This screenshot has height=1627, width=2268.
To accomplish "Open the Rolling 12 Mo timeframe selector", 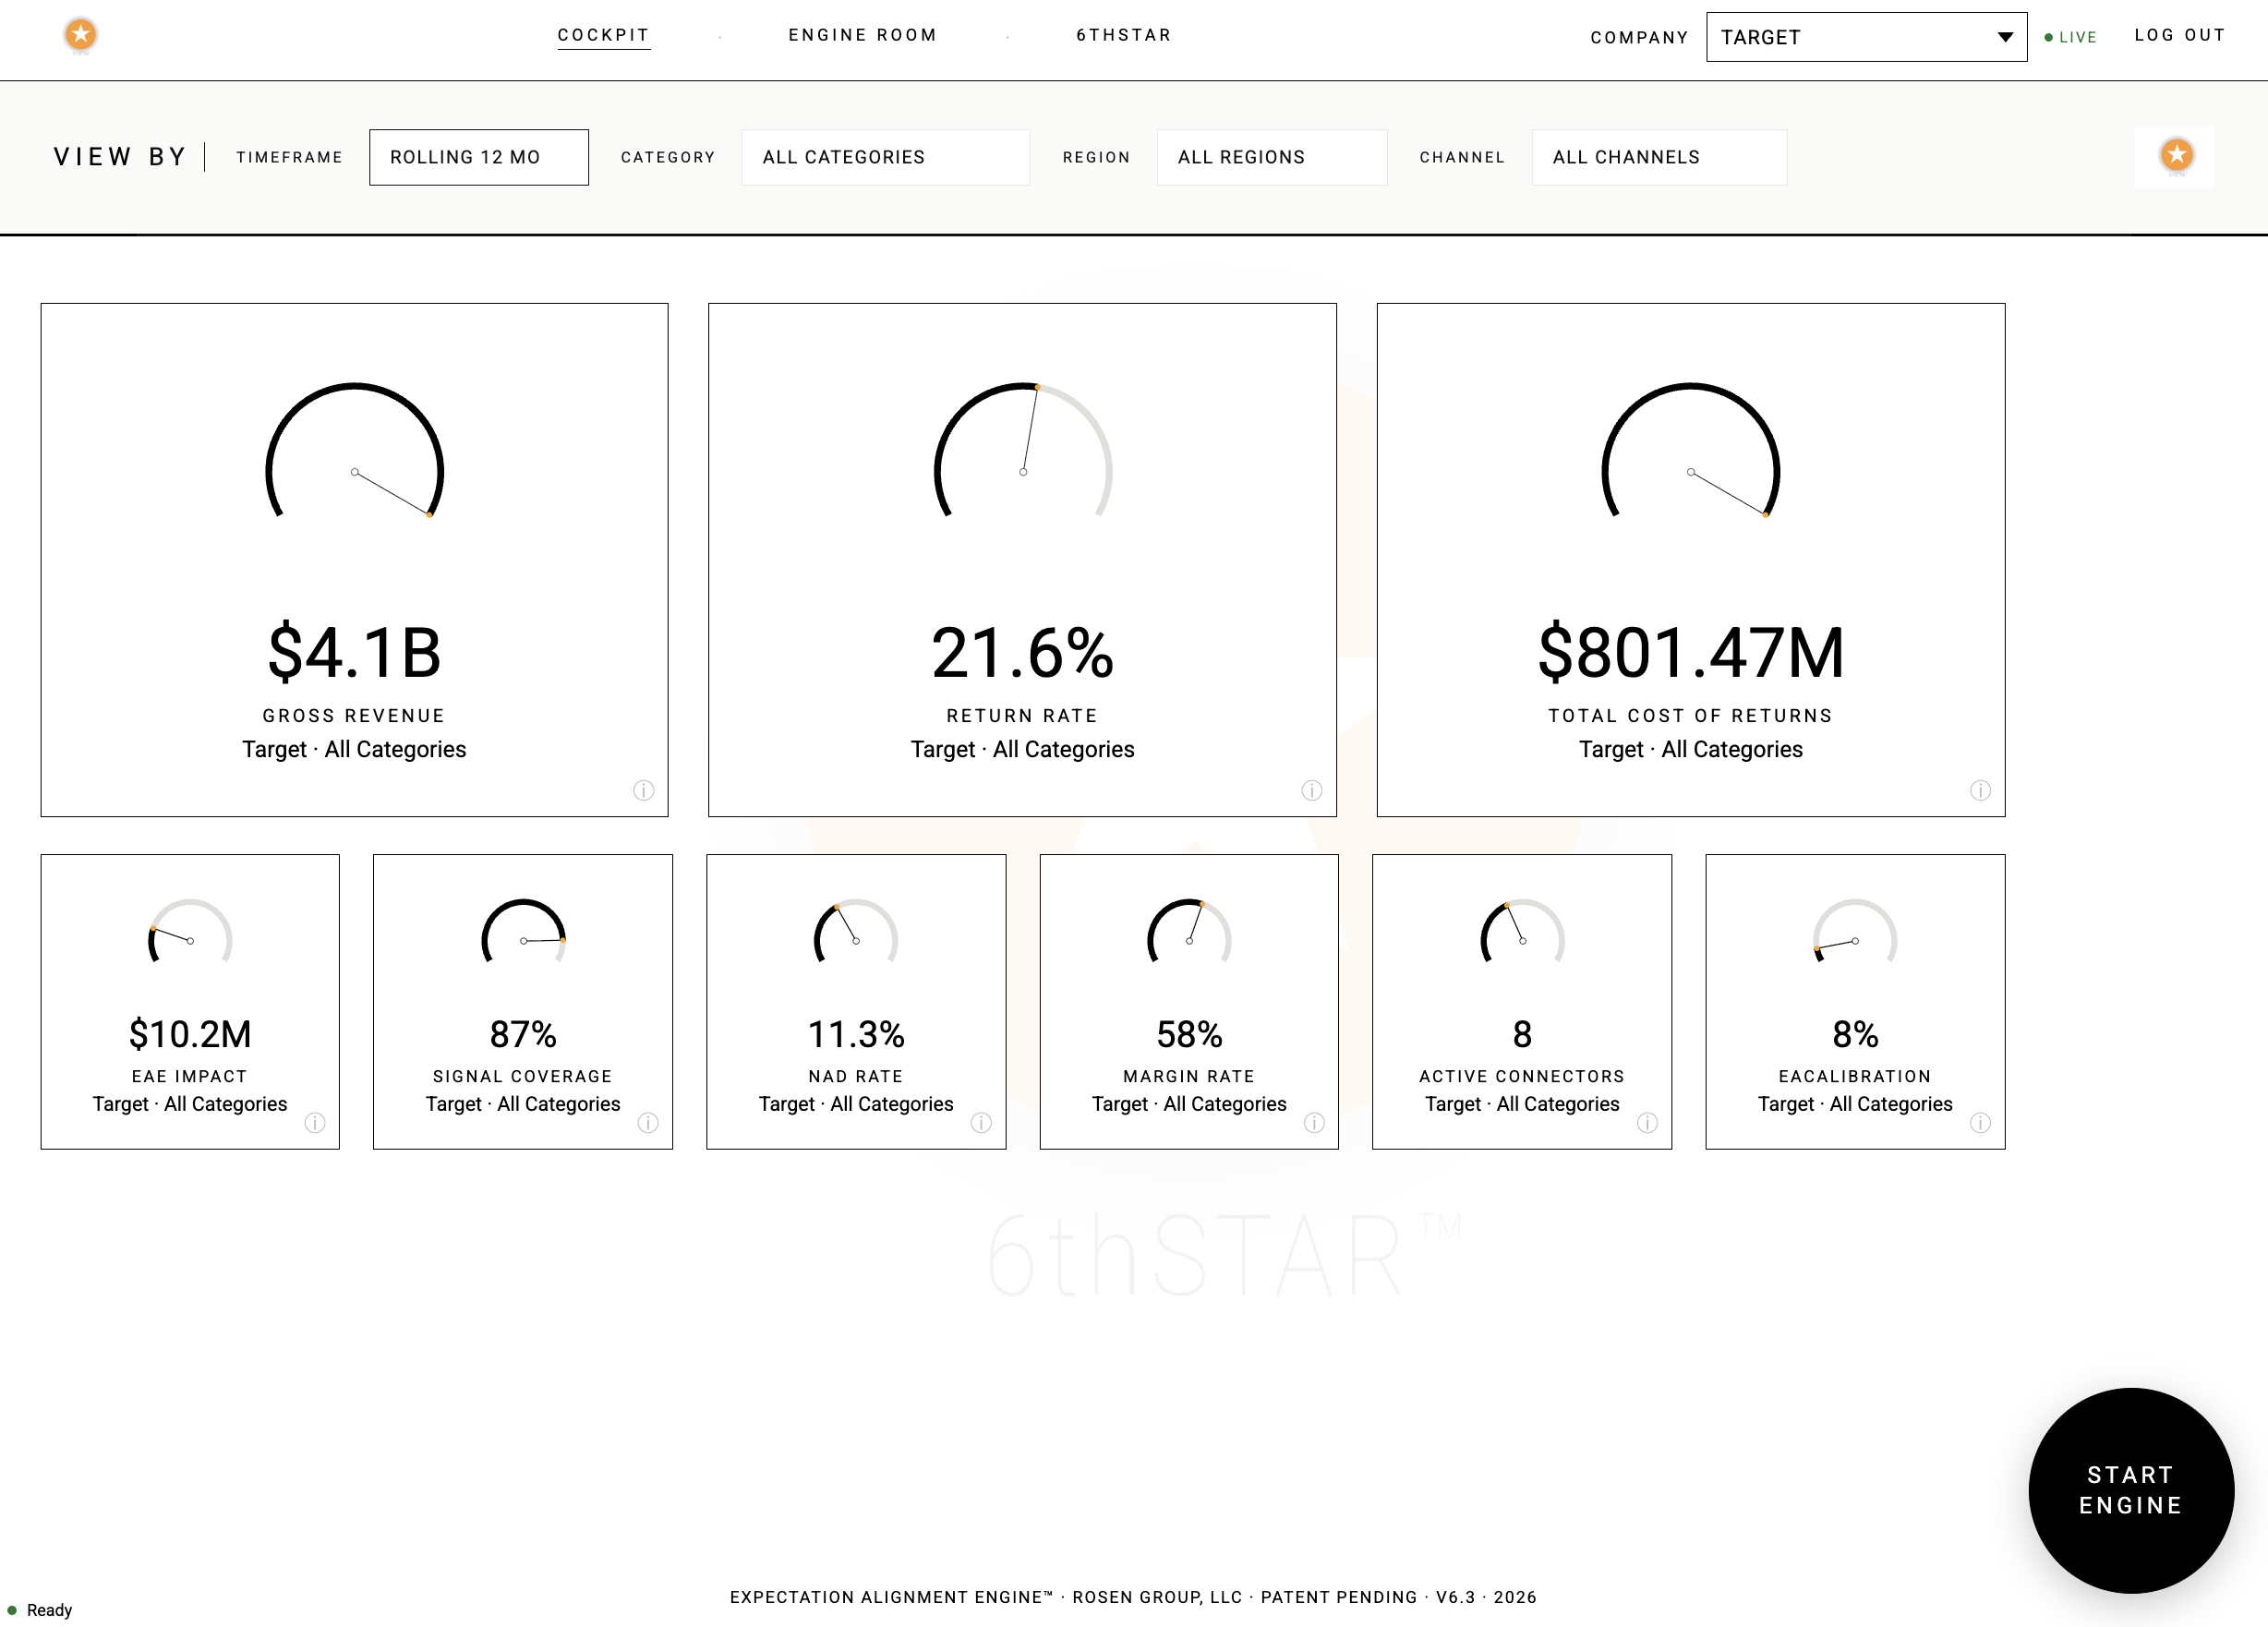I will pyautogui.click(x=478, y=157).
